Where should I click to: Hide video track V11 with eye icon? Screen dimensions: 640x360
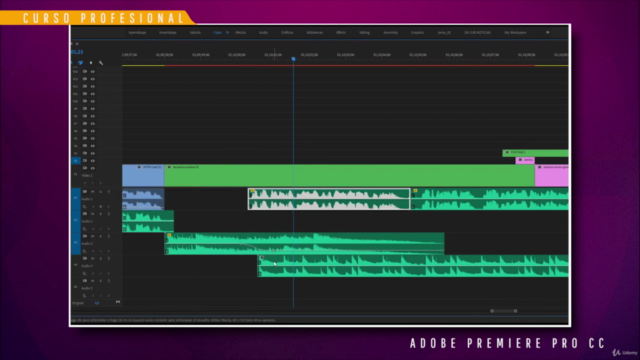(93, 94)
